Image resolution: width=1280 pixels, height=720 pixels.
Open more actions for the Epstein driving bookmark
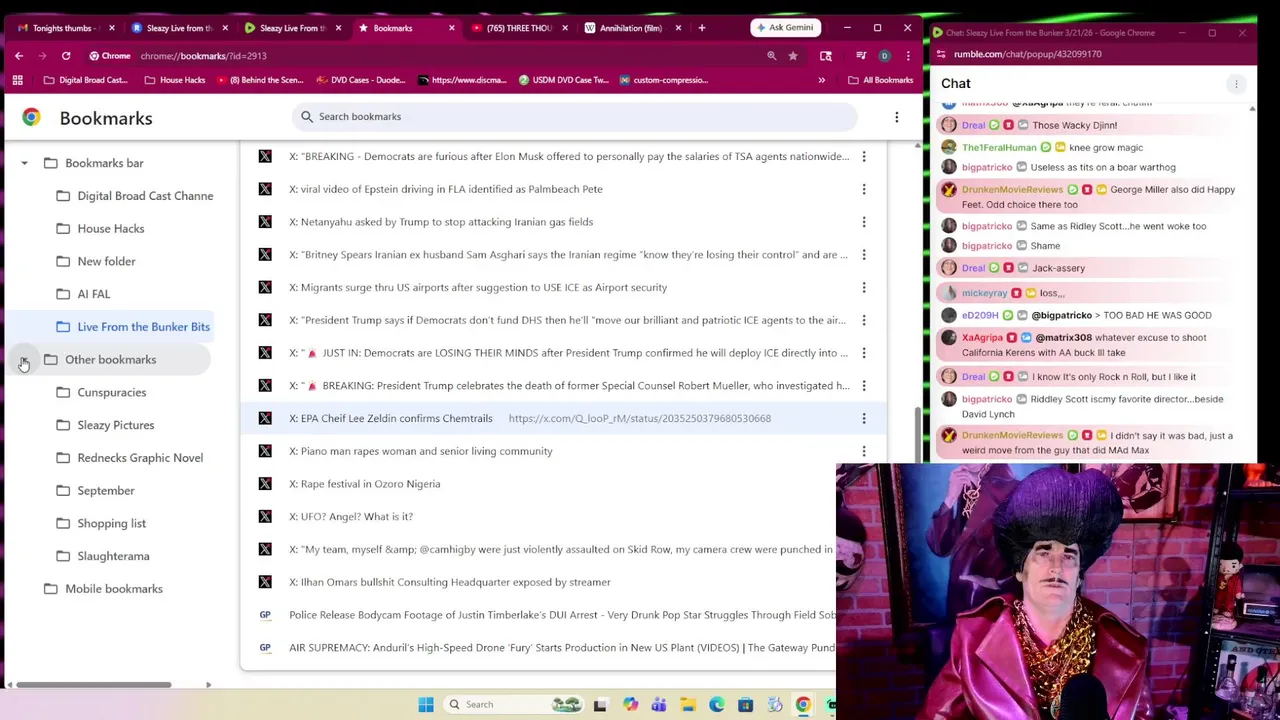click(864, 189)
